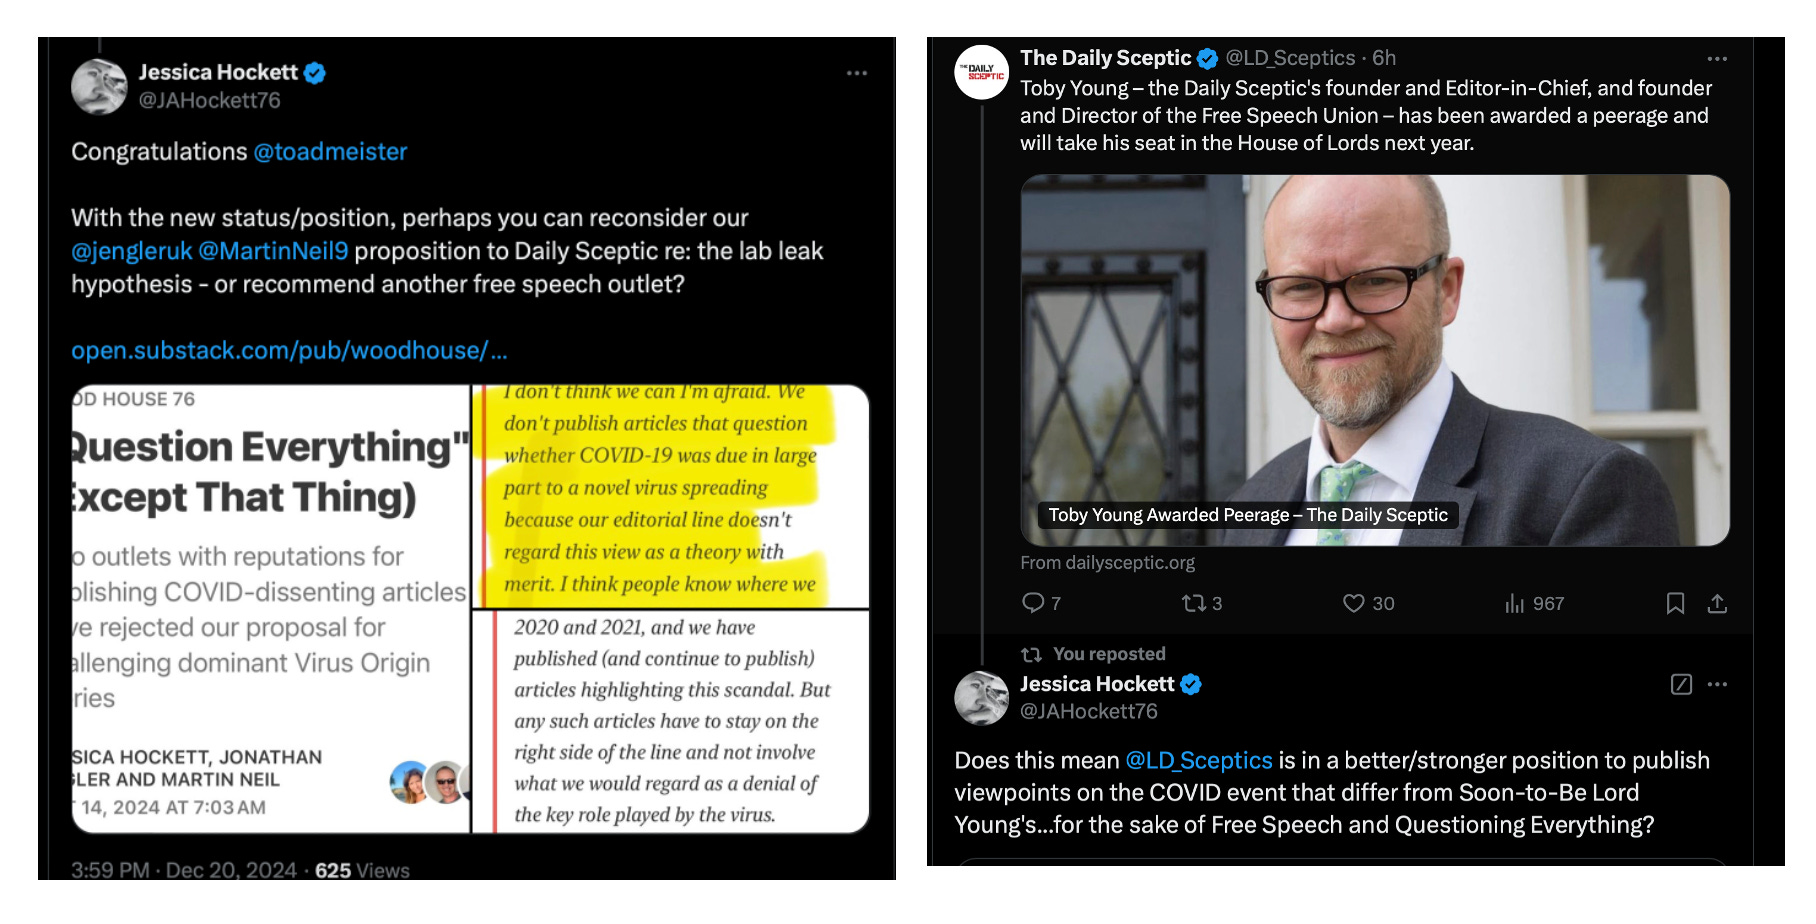
Task: View analytics showing 967 views
Action: pos(1534,603)
